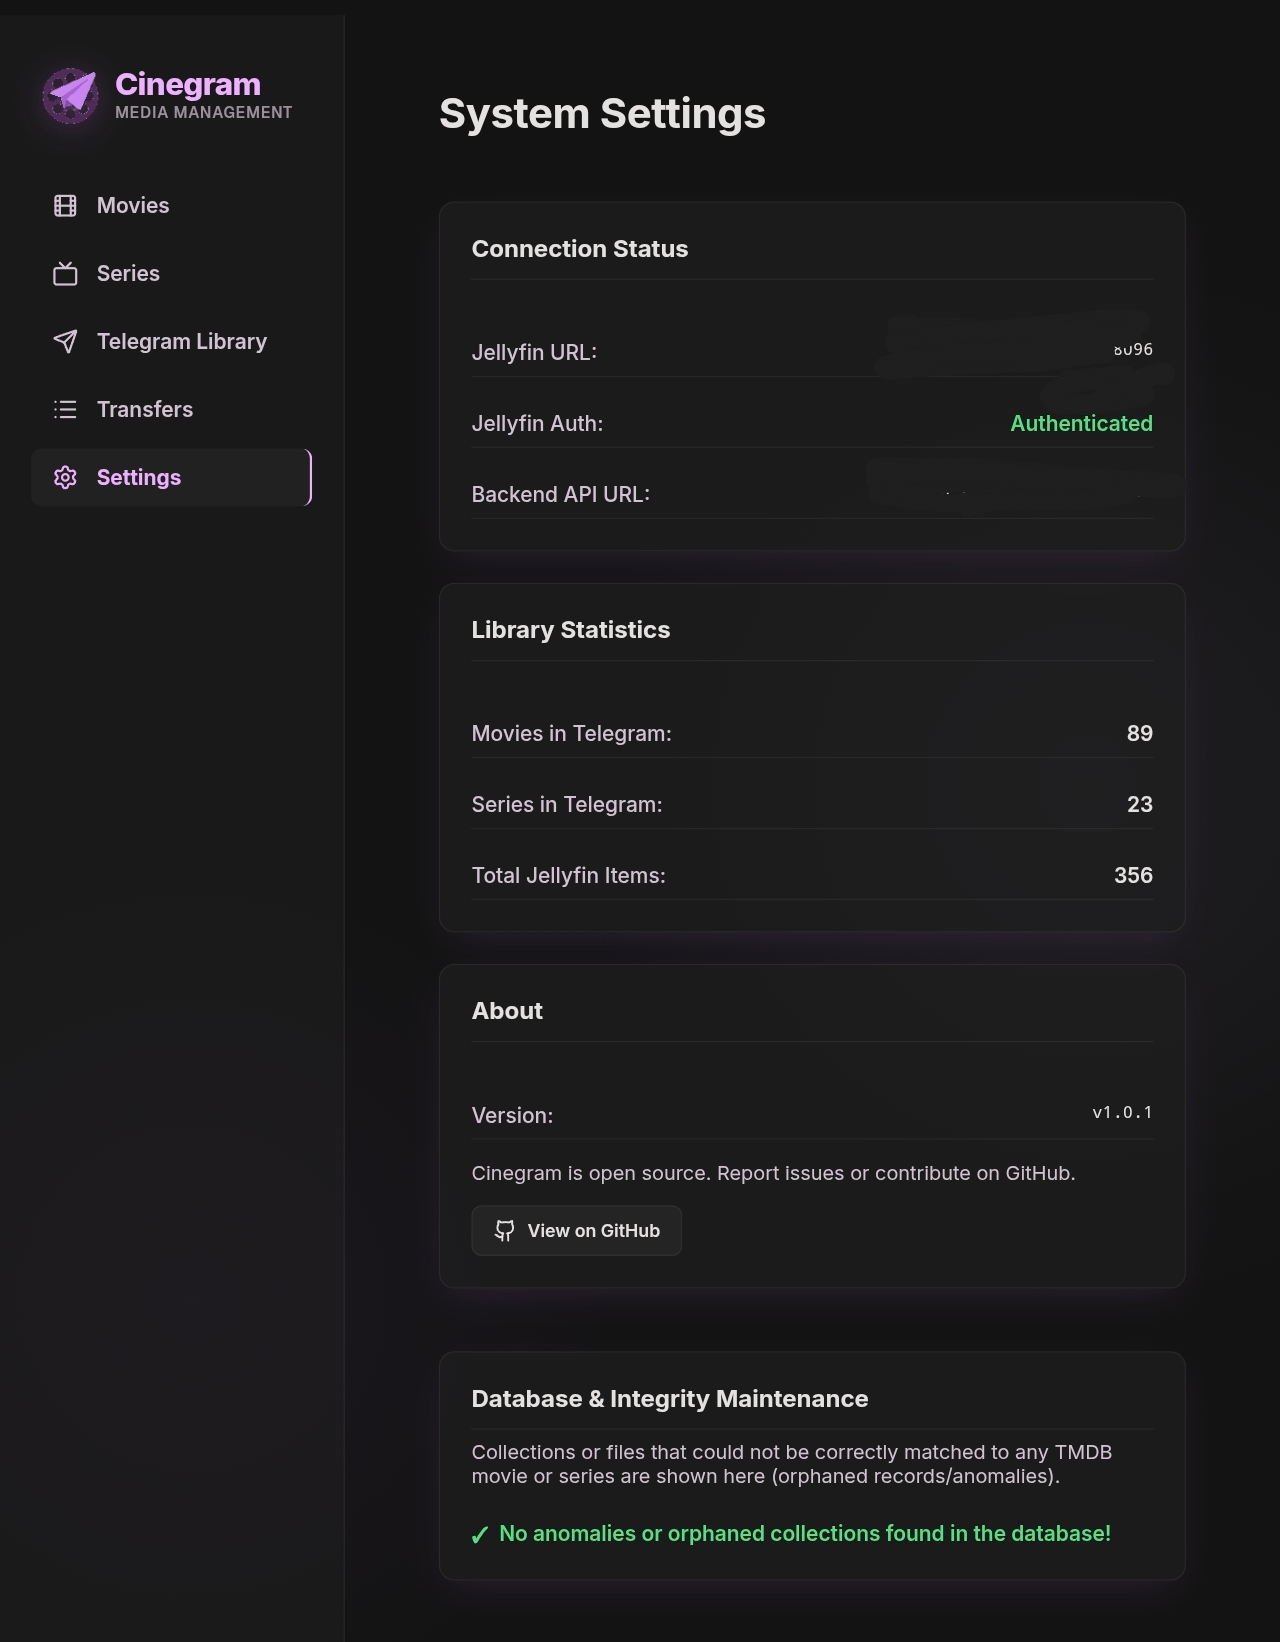Select the Settings menu item
1280x1642 pixels.
tap(171, 478)
